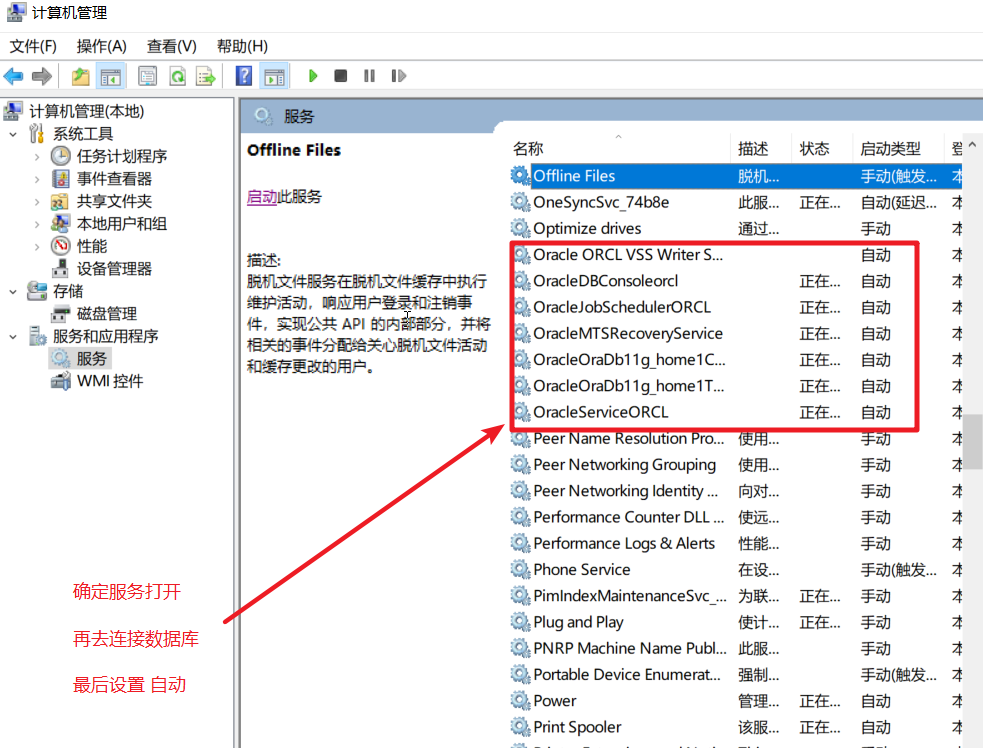The image size is (983, 748).
Task: Click the Export List toolbar icon
Action: pyautogui.click(x=206, y=76)
